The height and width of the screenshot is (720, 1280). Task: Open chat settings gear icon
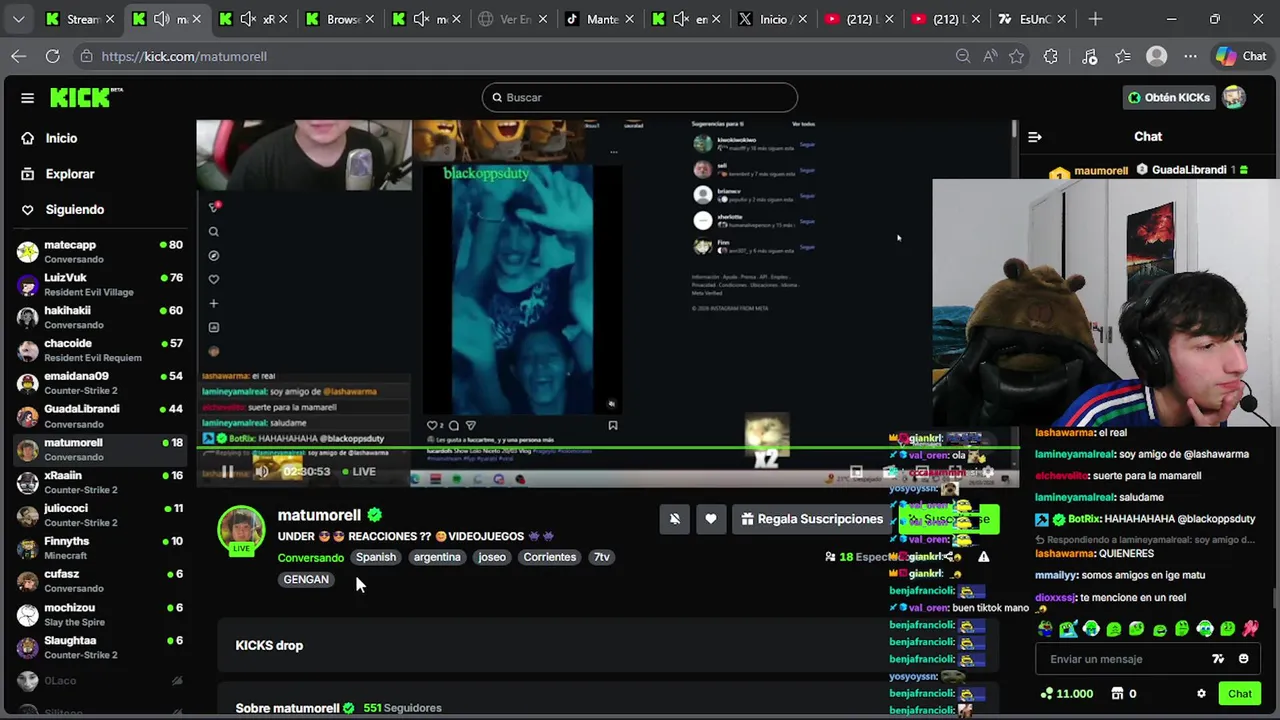(1202, 694)
